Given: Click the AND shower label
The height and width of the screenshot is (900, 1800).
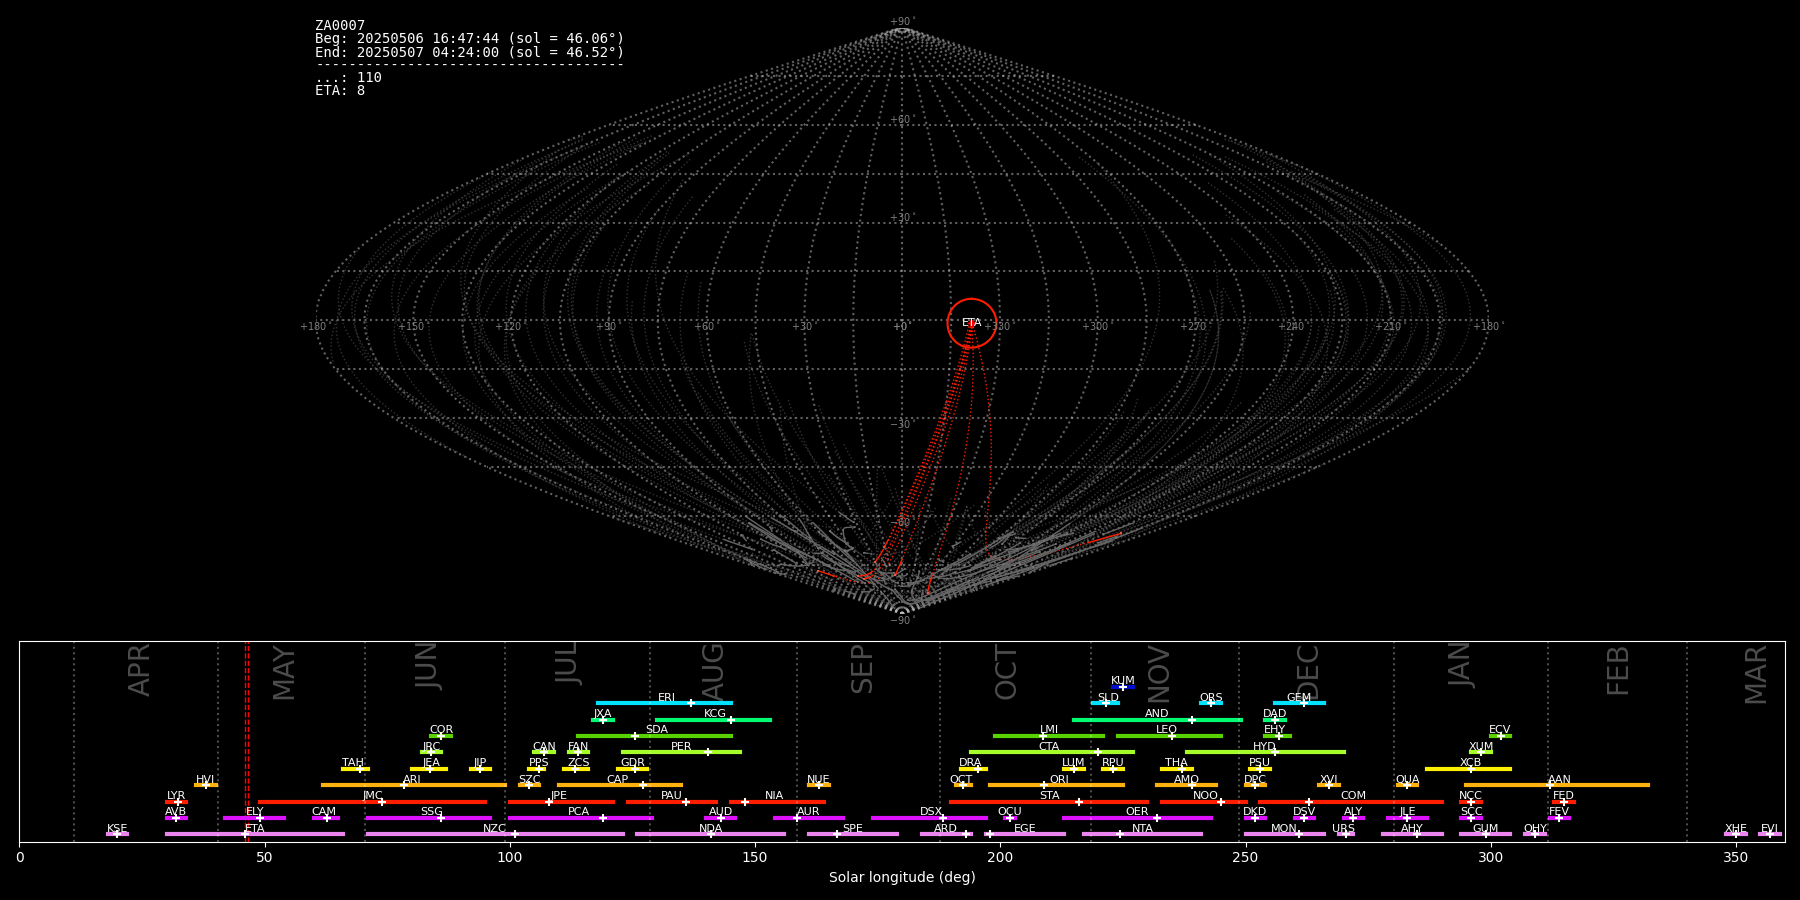Looking at the screenshot, I should click(x=1157, y=714).
